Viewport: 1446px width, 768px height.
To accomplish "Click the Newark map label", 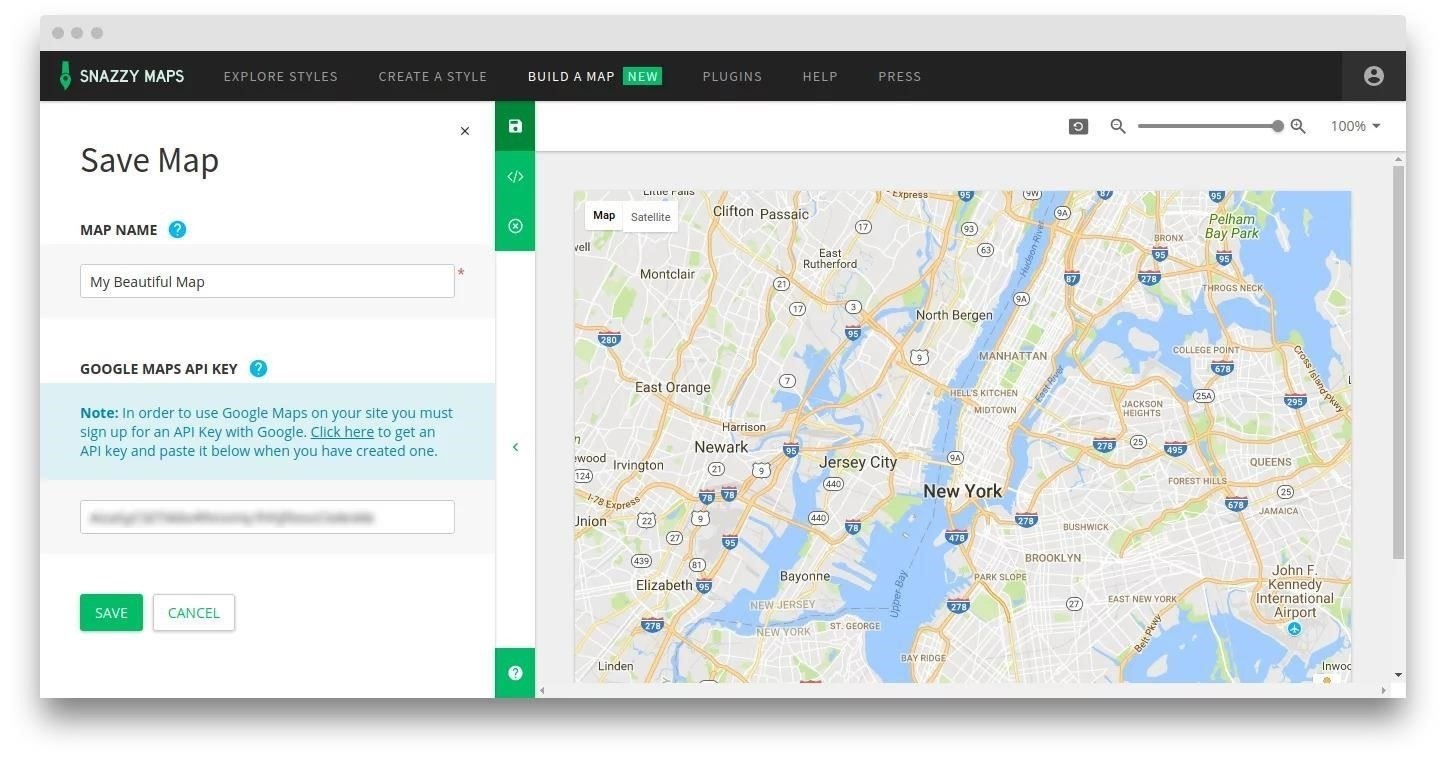I will pyautogui.click(x=721, y=447).
